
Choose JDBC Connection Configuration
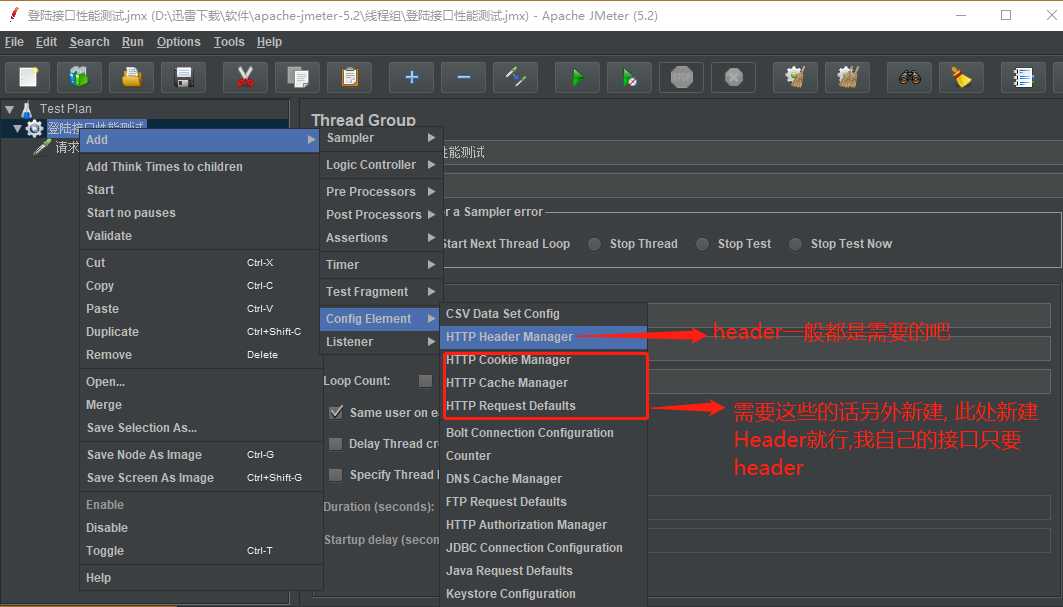[544, 548]
